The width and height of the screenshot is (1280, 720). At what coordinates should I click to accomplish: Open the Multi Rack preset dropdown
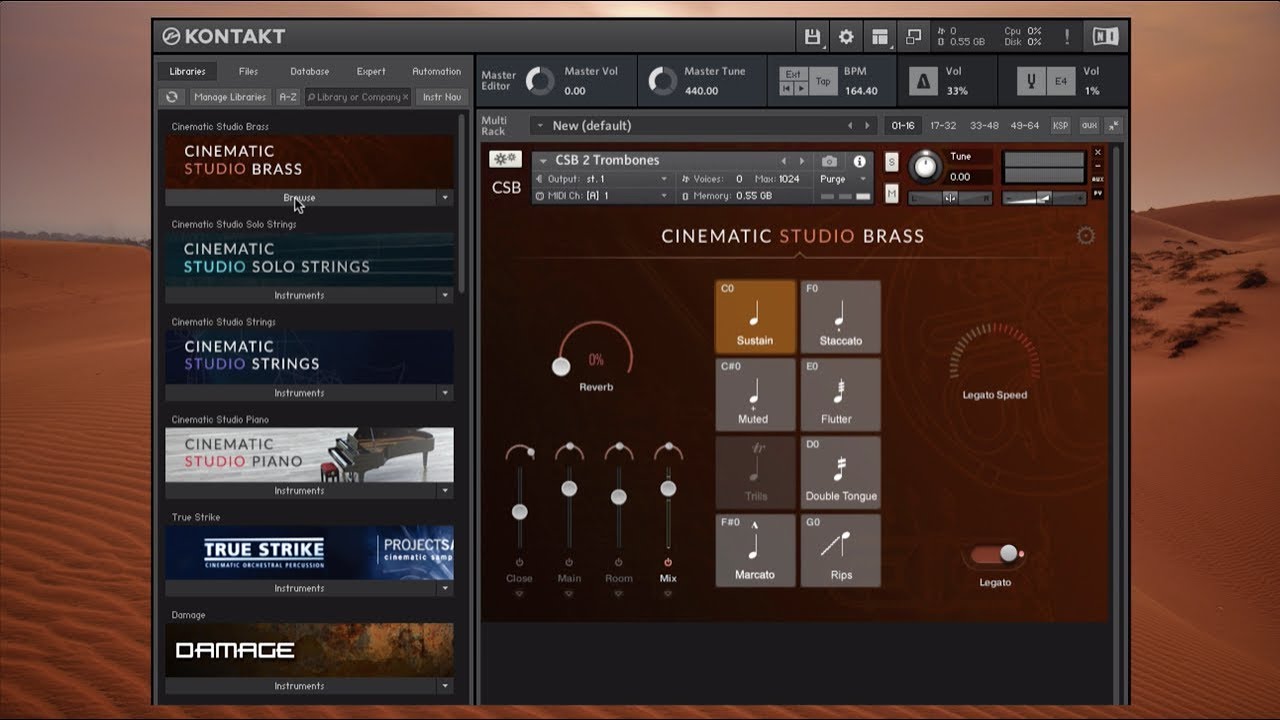click(x=539, y=126)
